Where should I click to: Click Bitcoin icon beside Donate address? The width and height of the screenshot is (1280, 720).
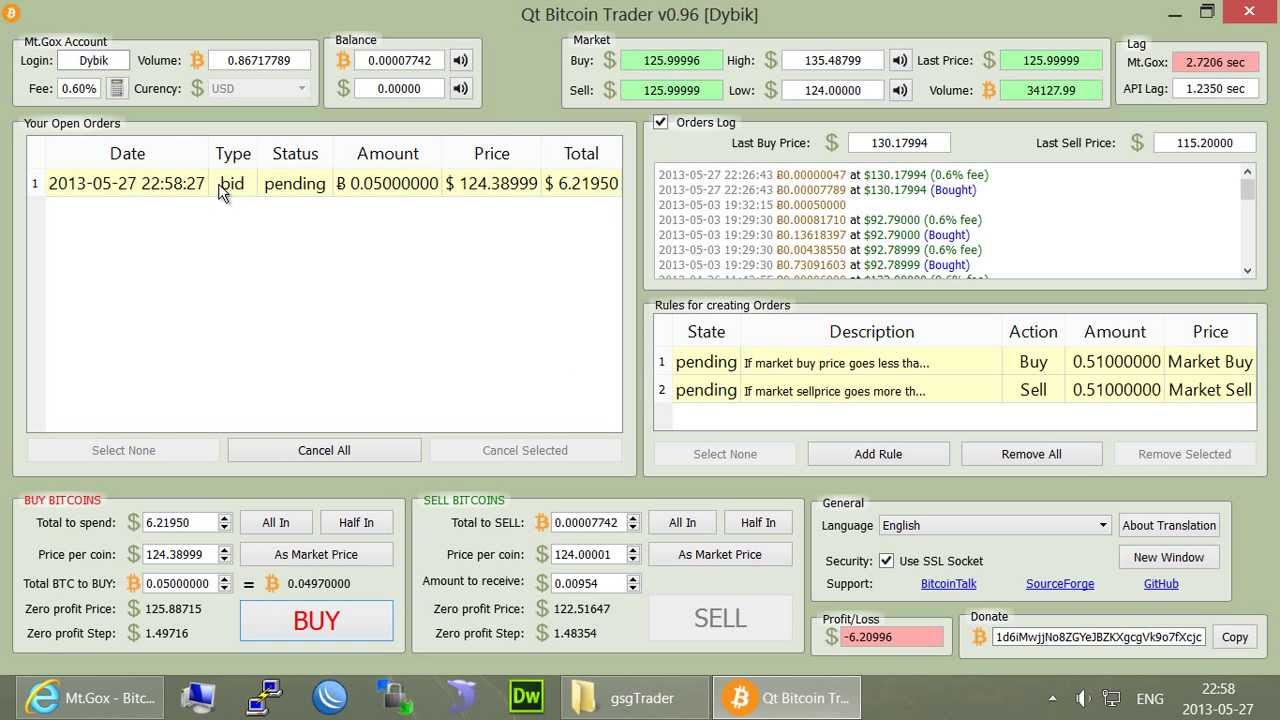(979, 637)
